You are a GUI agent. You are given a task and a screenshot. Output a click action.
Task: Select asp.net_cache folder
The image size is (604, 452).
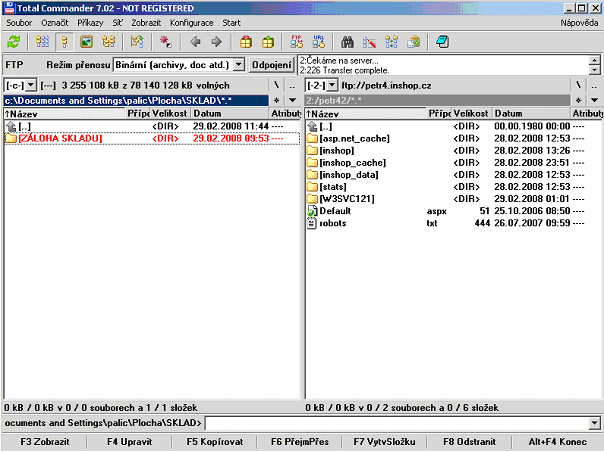pyautogui.click(x=453, y=138)
